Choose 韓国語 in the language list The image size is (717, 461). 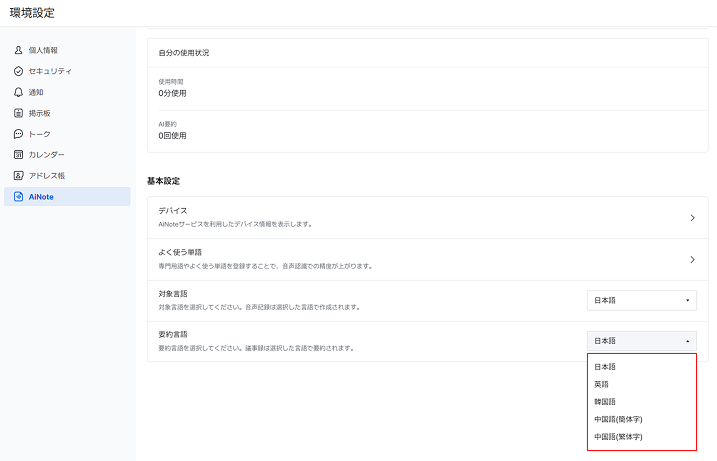coord(605,402)
